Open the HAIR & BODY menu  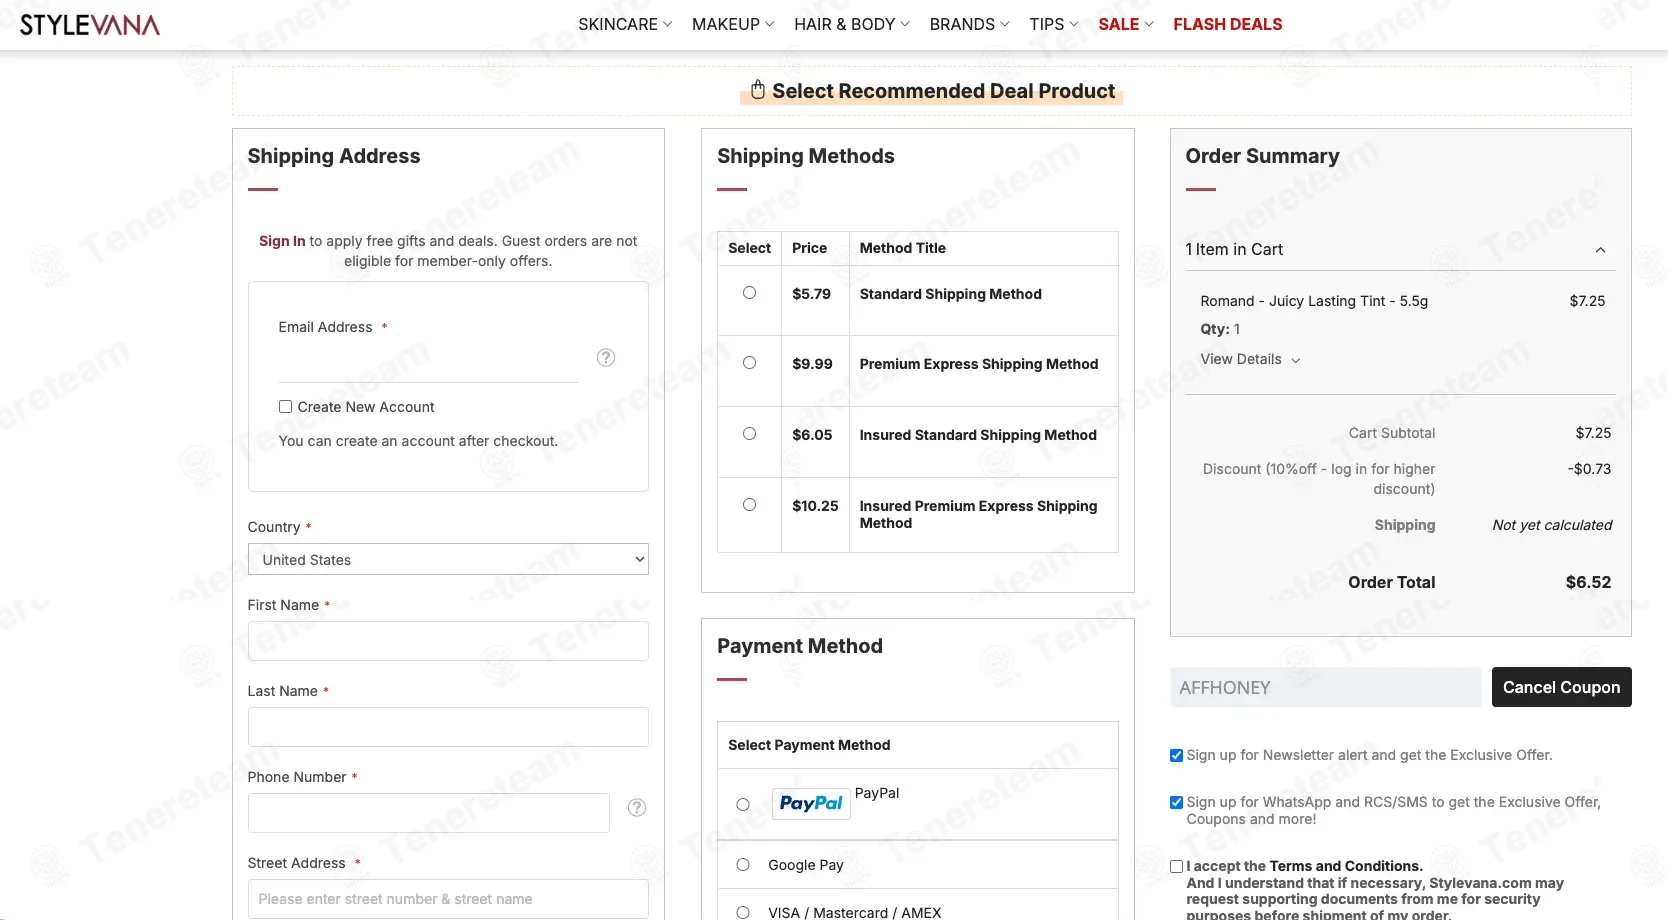852,24
